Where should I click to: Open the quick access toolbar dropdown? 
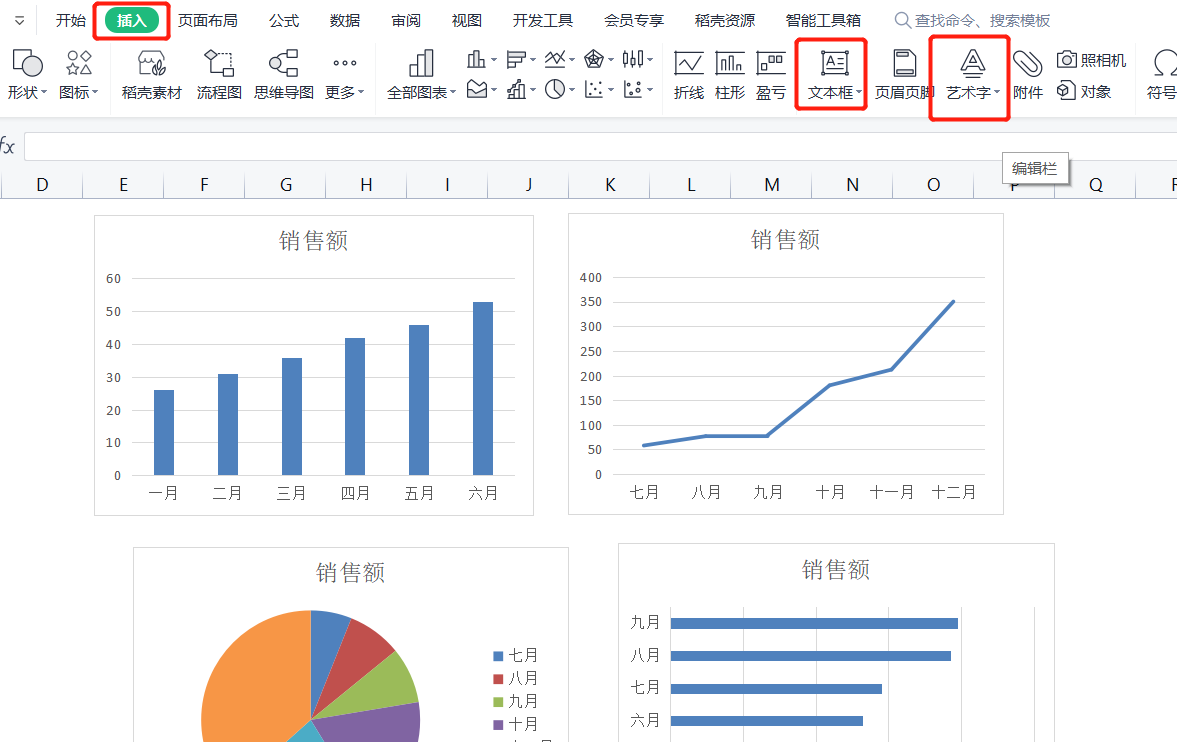(x=20, y=20)
